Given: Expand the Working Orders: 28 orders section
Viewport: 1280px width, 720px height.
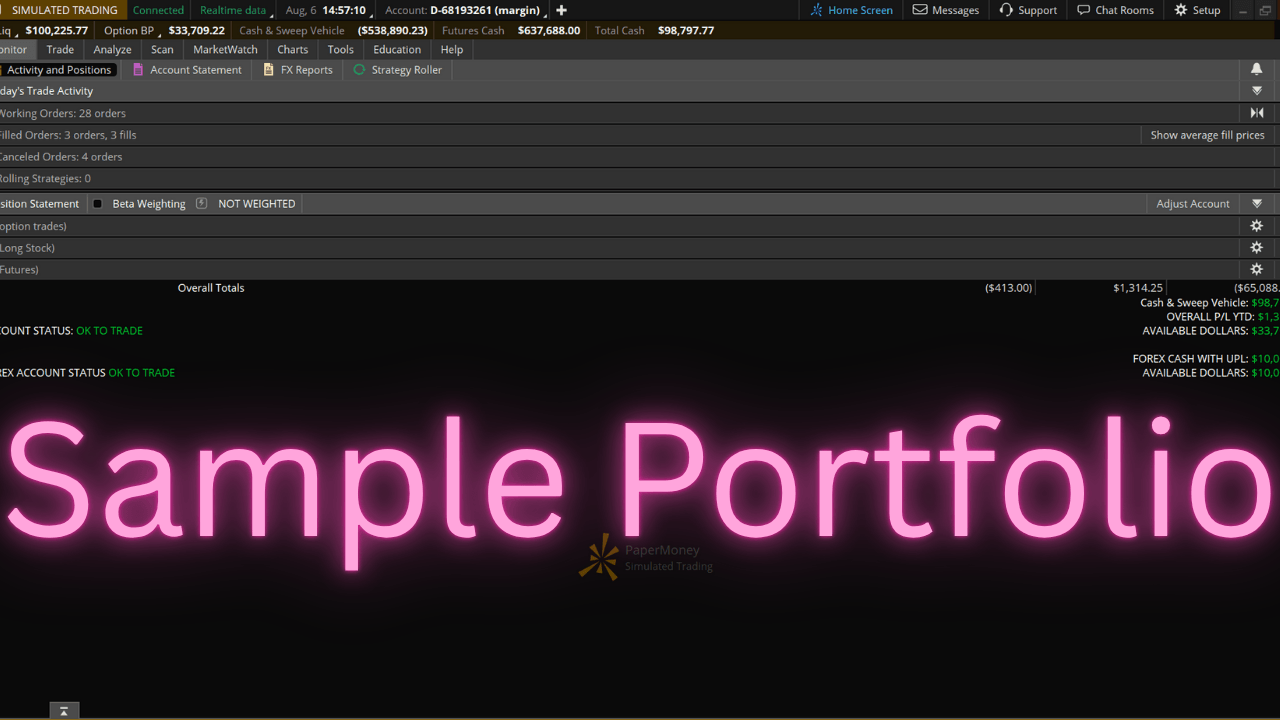Looking at the screenshot, I should (63, 113).
